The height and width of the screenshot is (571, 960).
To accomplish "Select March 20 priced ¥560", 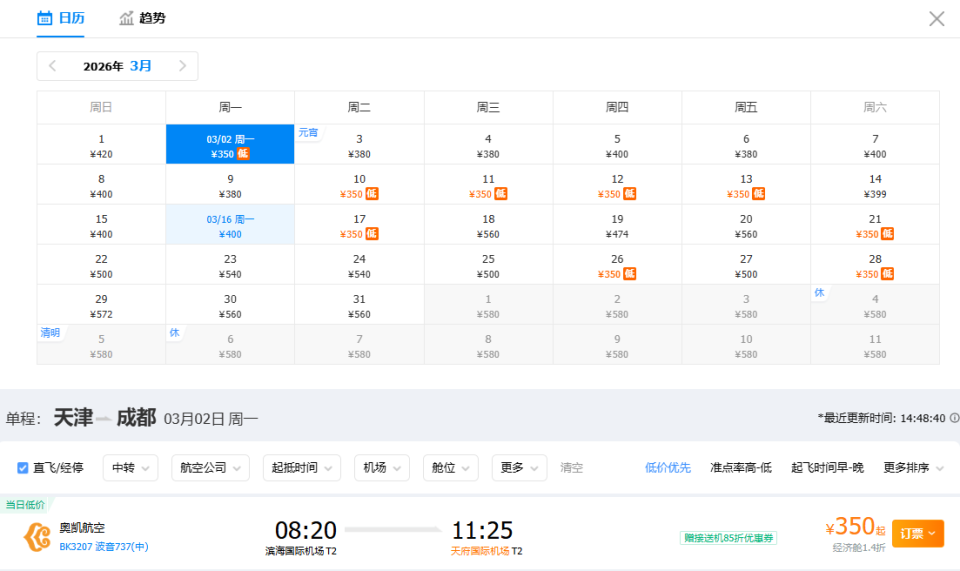I will (x=746, y=225).
